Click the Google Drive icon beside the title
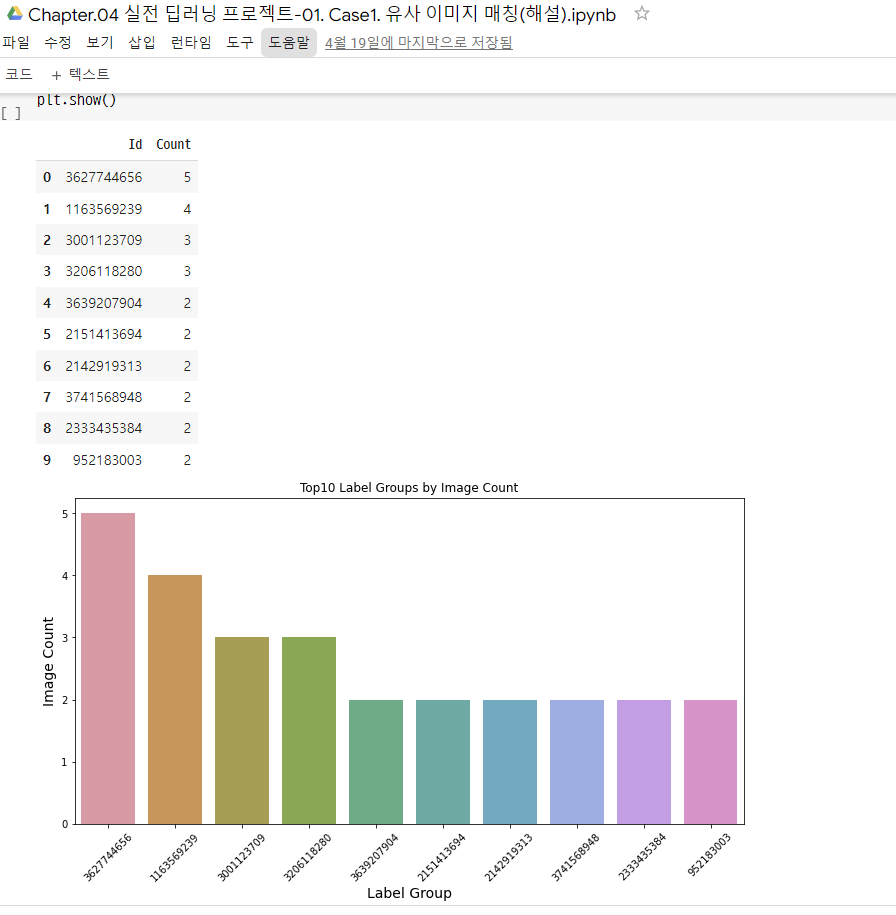This screenshot has height=915, width=896. tap(14, 13)
